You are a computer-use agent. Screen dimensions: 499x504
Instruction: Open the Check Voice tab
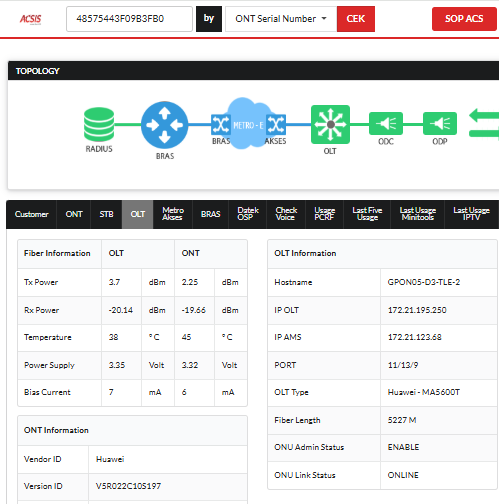coord(286,214)
